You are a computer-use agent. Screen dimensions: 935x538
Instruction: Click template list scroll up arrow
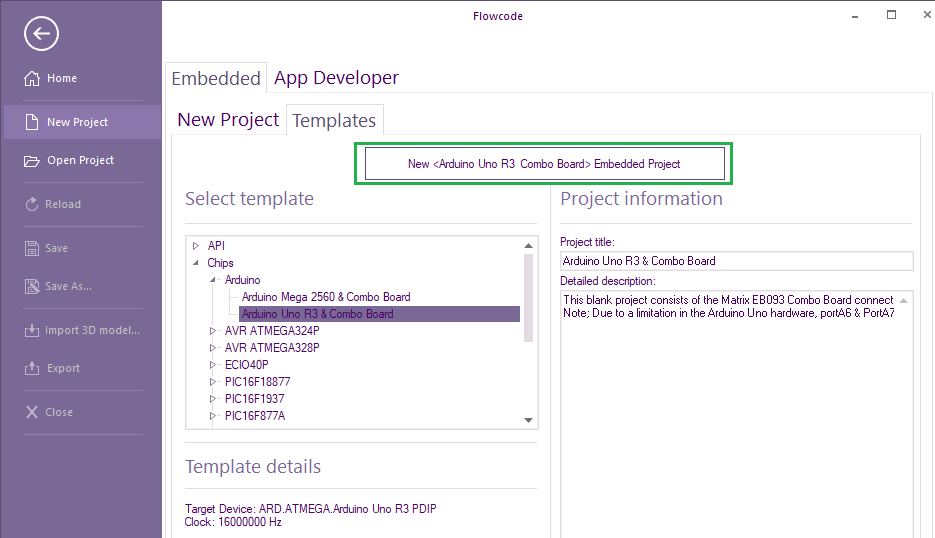(x=528, y=246)
